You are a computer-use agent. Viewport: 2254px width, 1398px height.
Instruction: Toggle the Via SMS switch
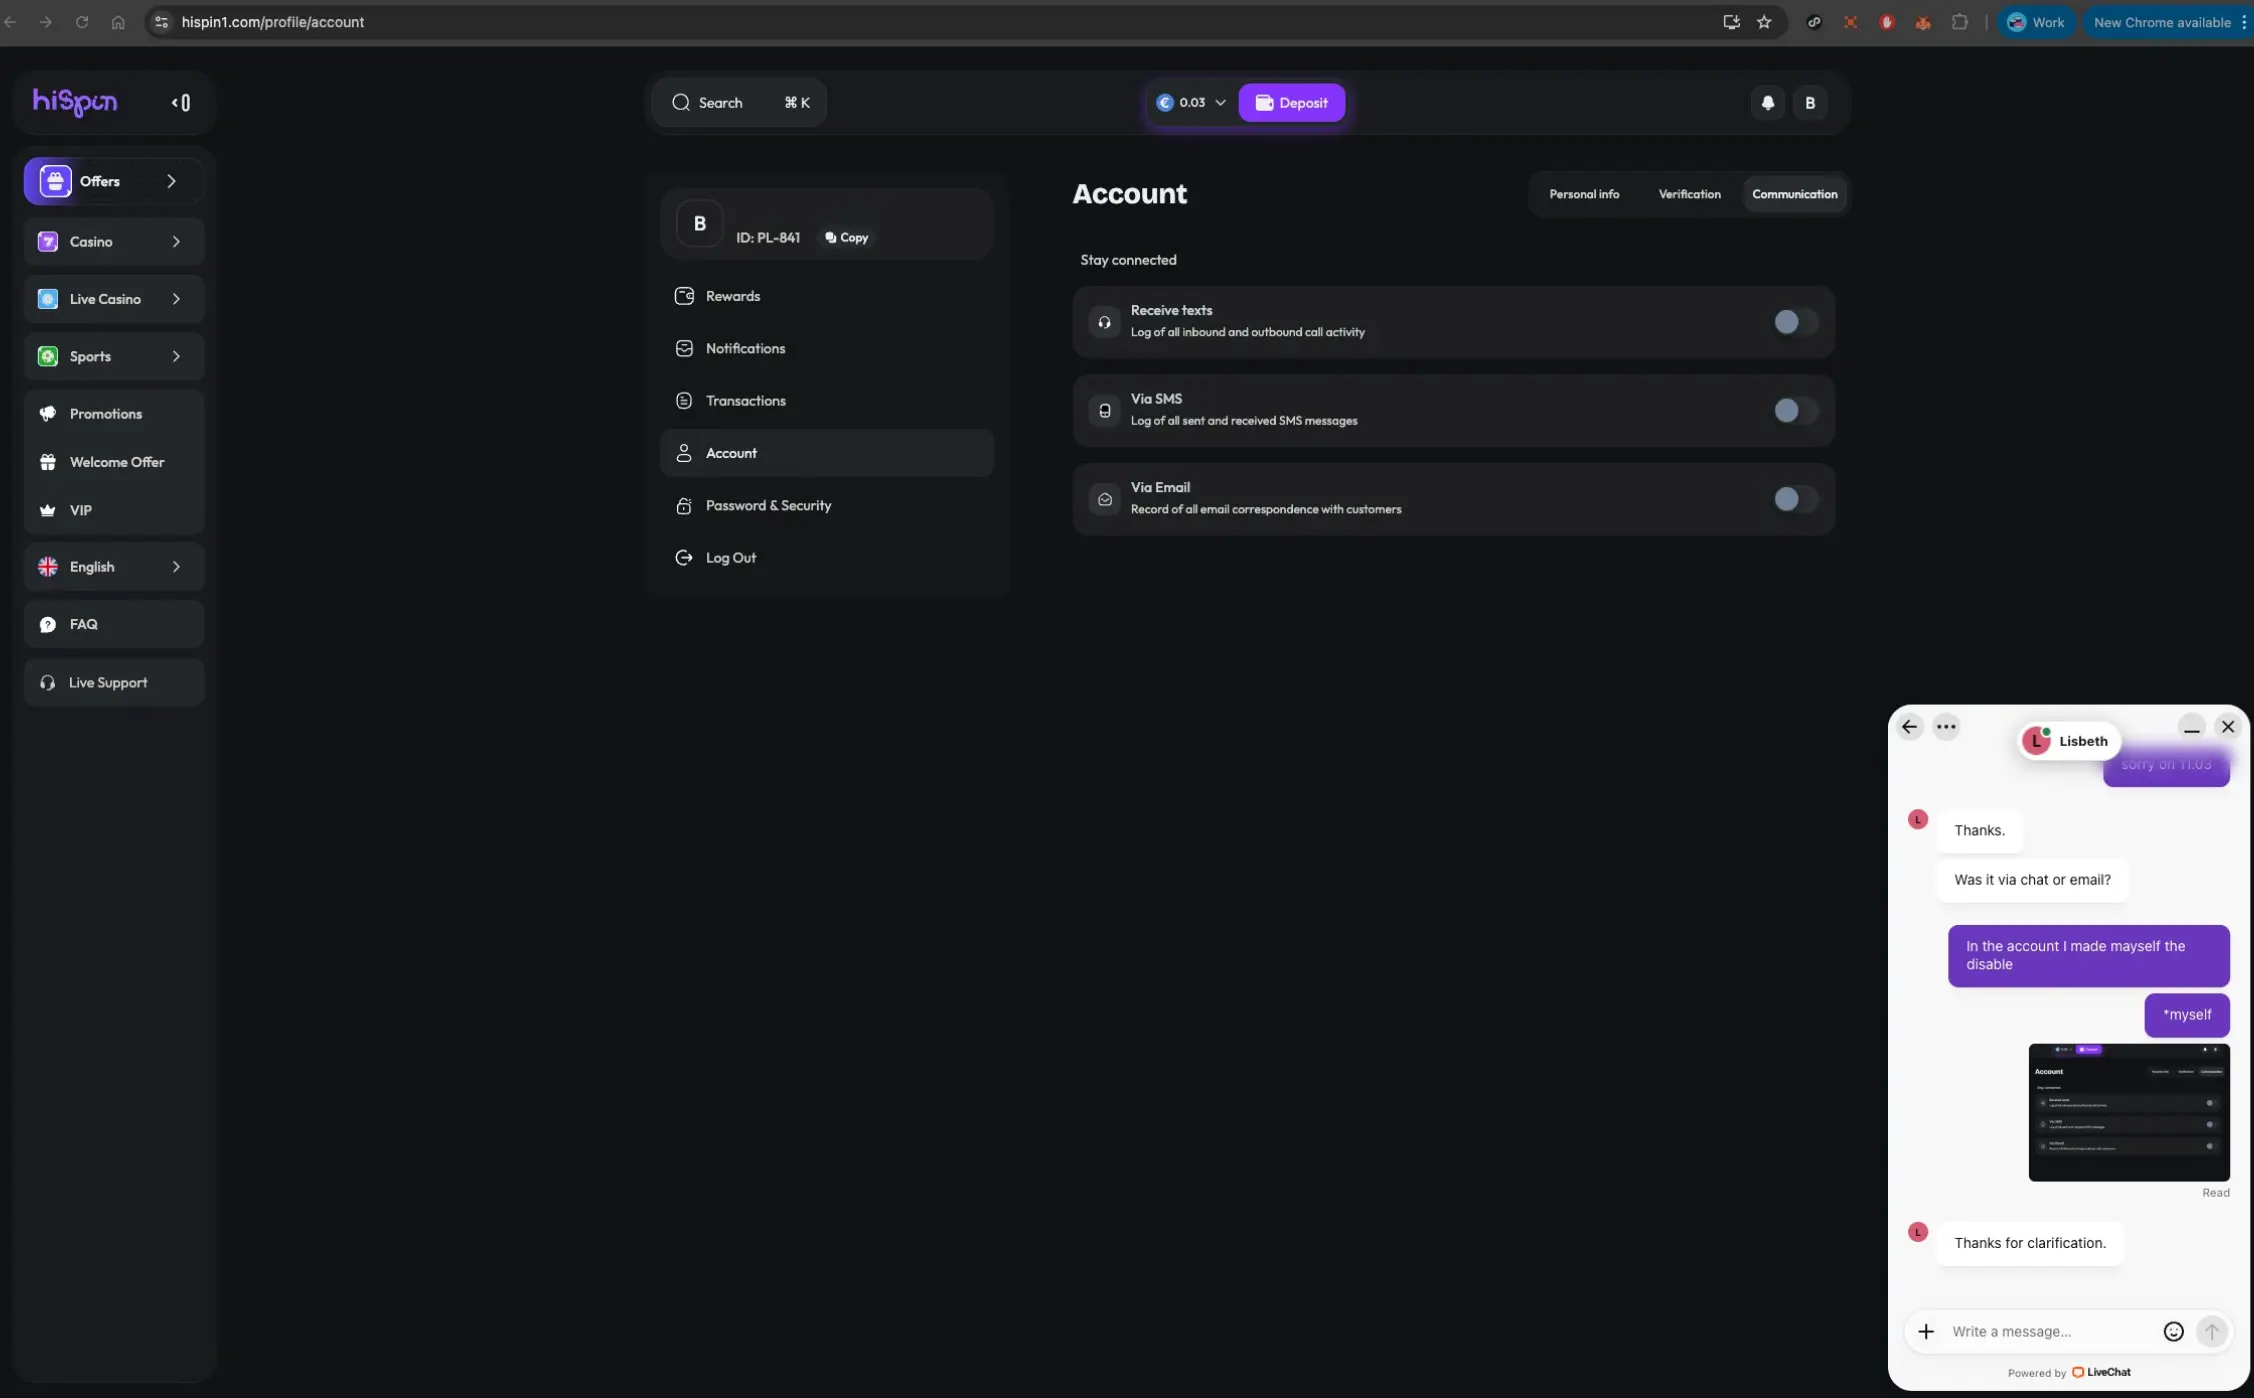point(1796,411)
